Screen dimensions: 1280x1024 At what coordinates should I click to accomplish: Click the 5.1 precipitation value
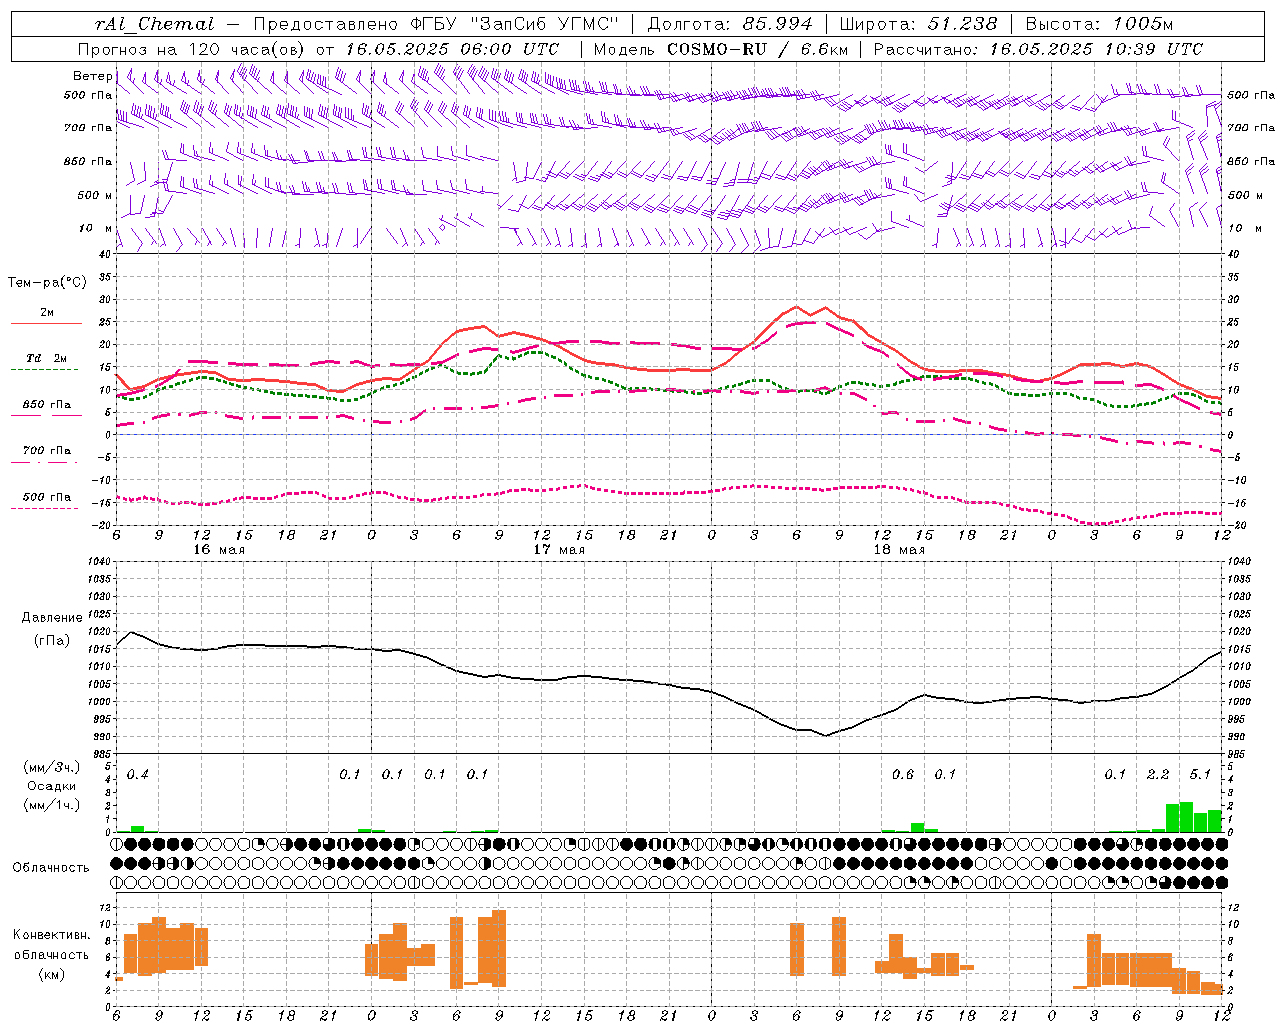click(x=1201, y=775)
